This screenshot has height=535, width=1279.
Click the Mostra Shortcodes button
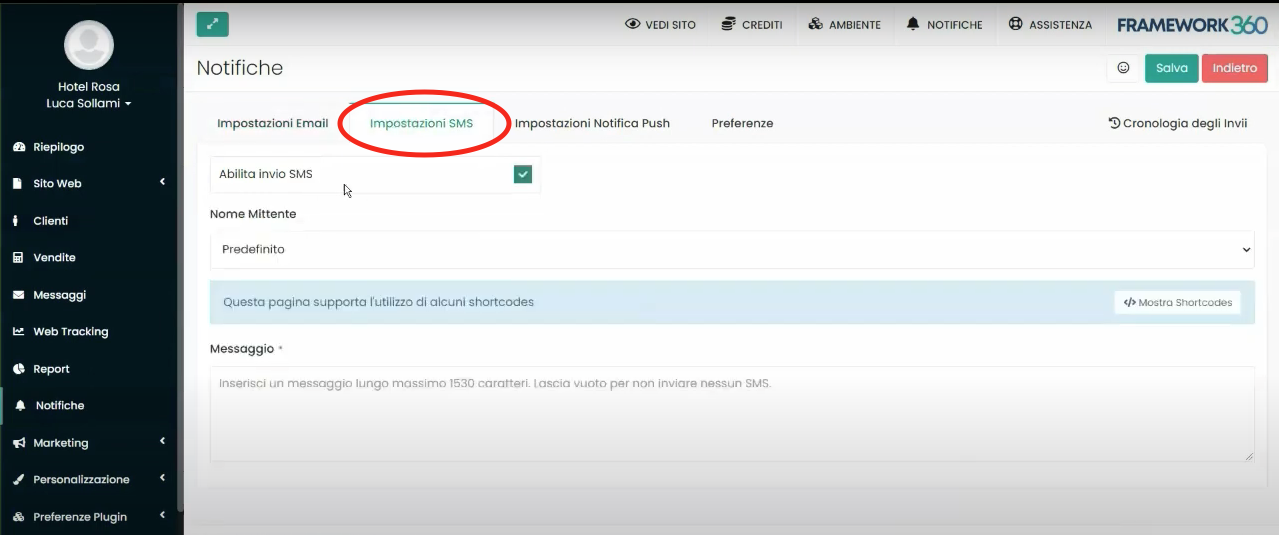pyautogui.click(x=1177, y=302)
